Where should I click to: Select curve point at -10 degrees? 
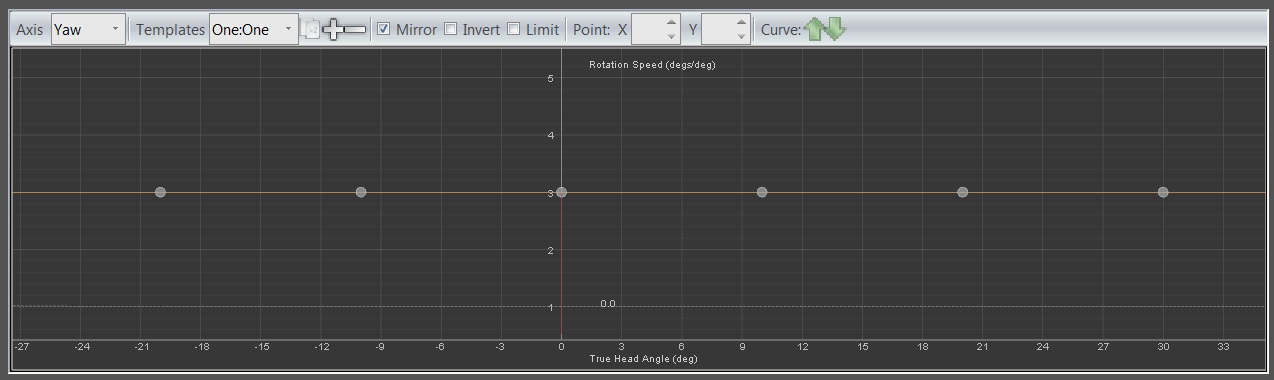point(361,192)
